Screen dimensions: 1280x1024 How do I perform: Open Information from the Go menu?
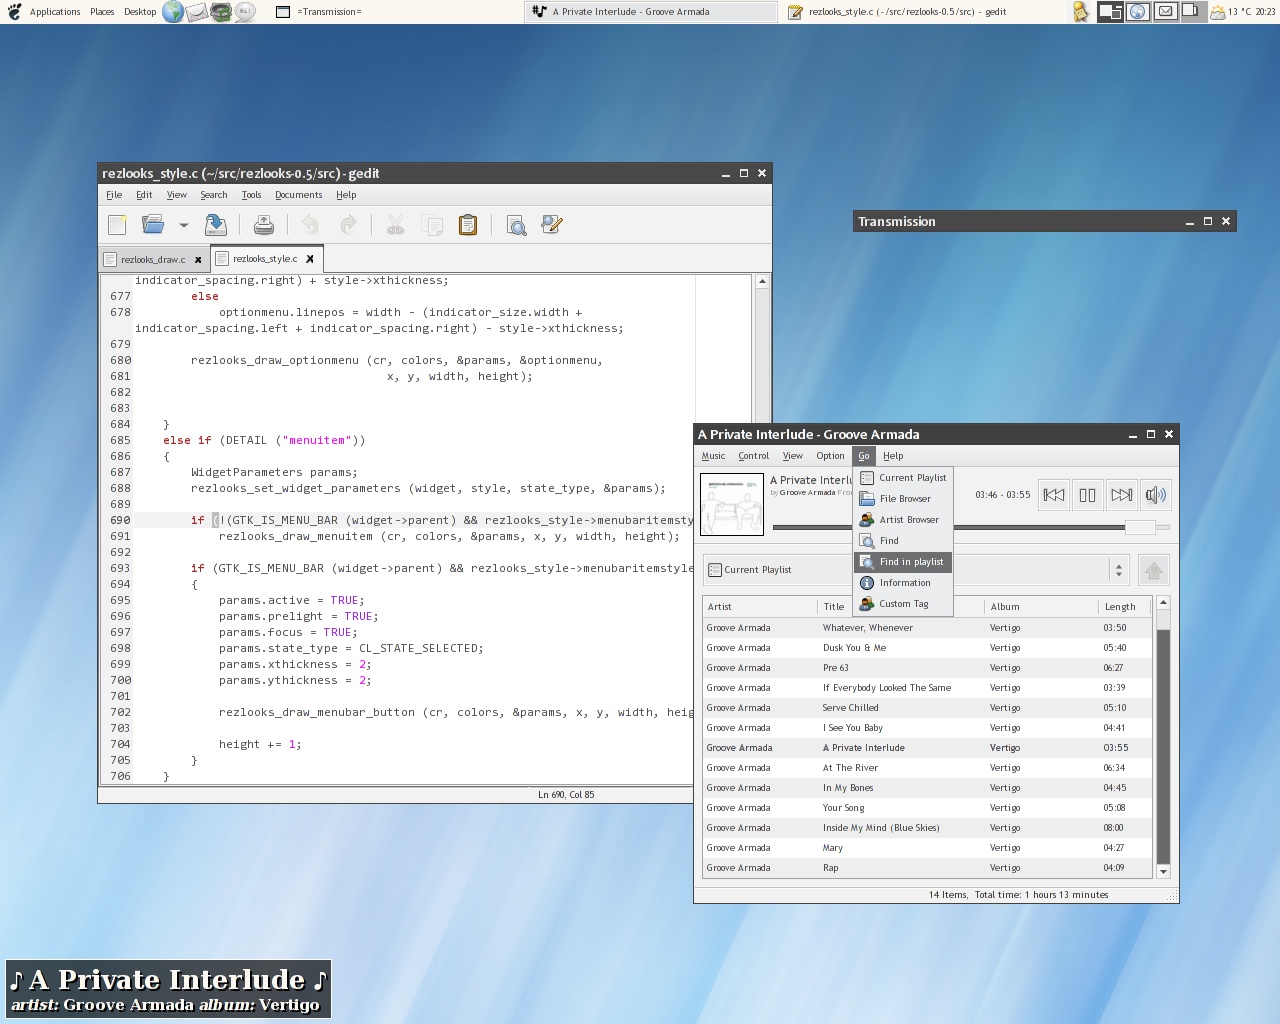(903, 583)
